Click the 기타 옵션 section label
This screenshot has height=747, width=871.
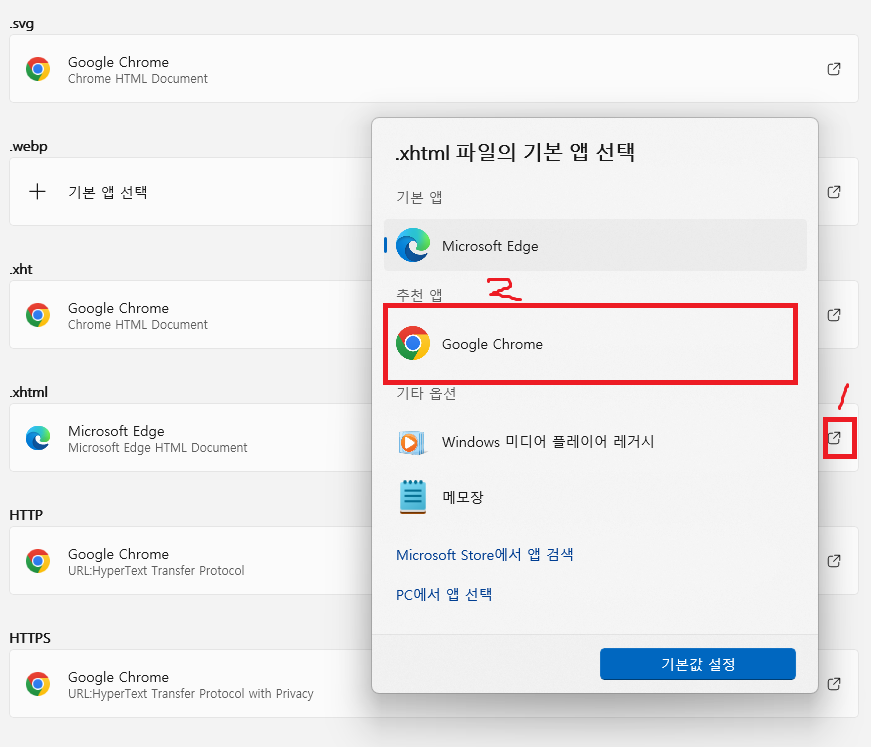click(x=426, y=394)
